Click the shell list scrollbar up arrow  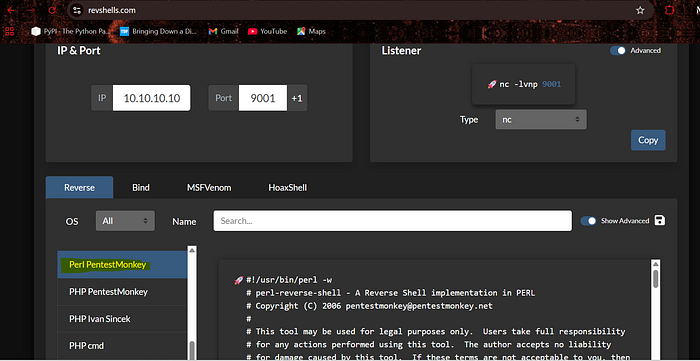pyautogui.click(x=192, y=250)
